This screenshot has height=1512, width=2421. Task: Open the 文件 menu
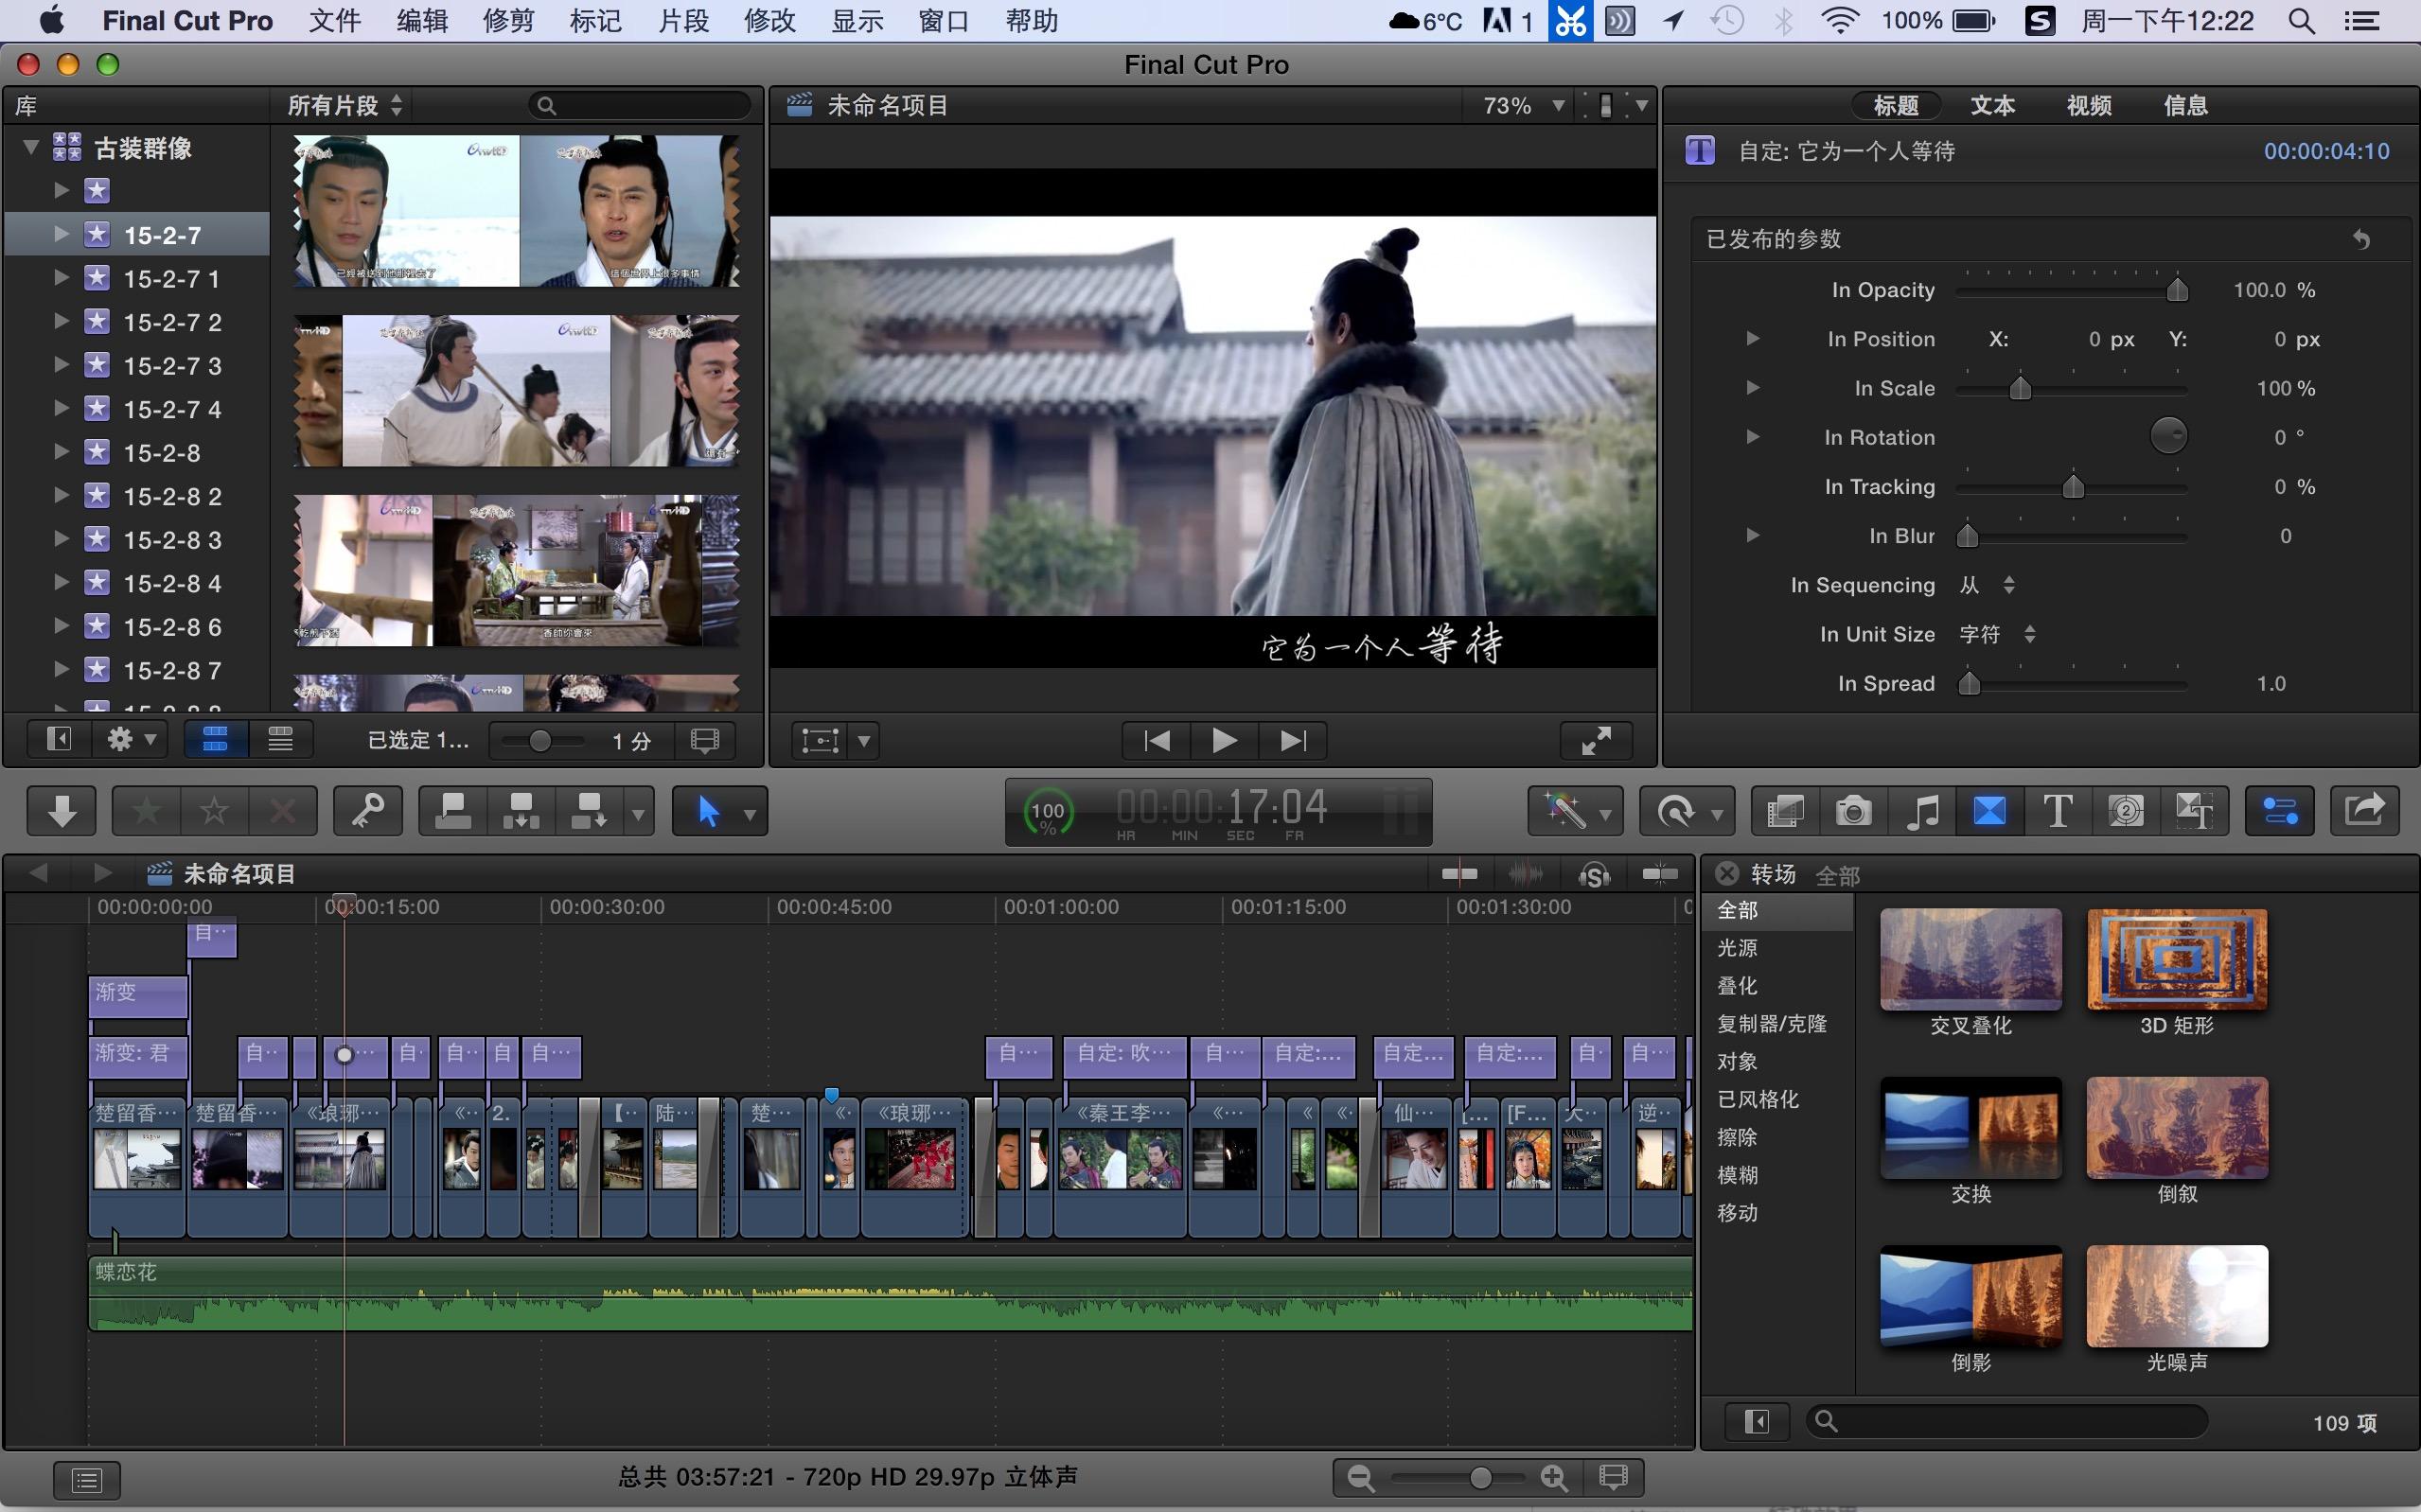coord(335,21)
